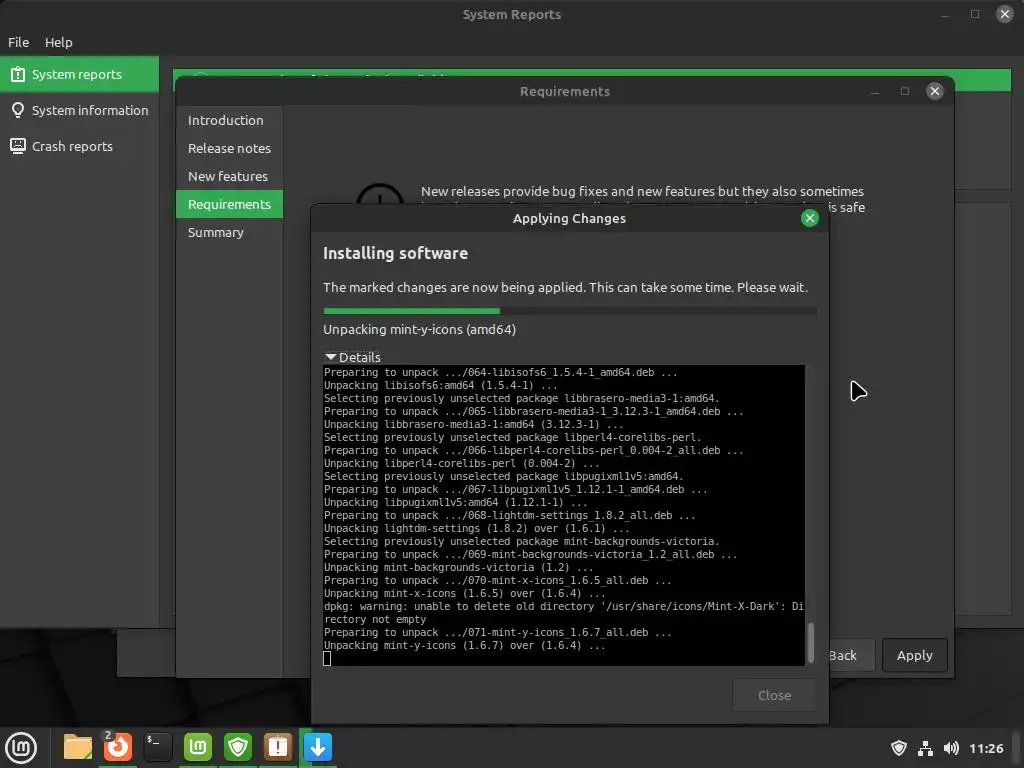Click the 'Applying Changes' dialog title
The image size is (1024, 768).
coord(569,218)
